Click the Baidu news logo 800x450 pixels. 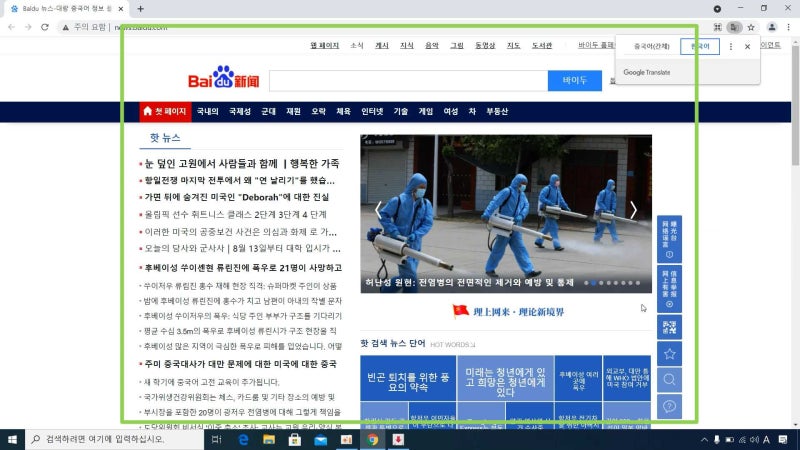(x=223, y=78)
